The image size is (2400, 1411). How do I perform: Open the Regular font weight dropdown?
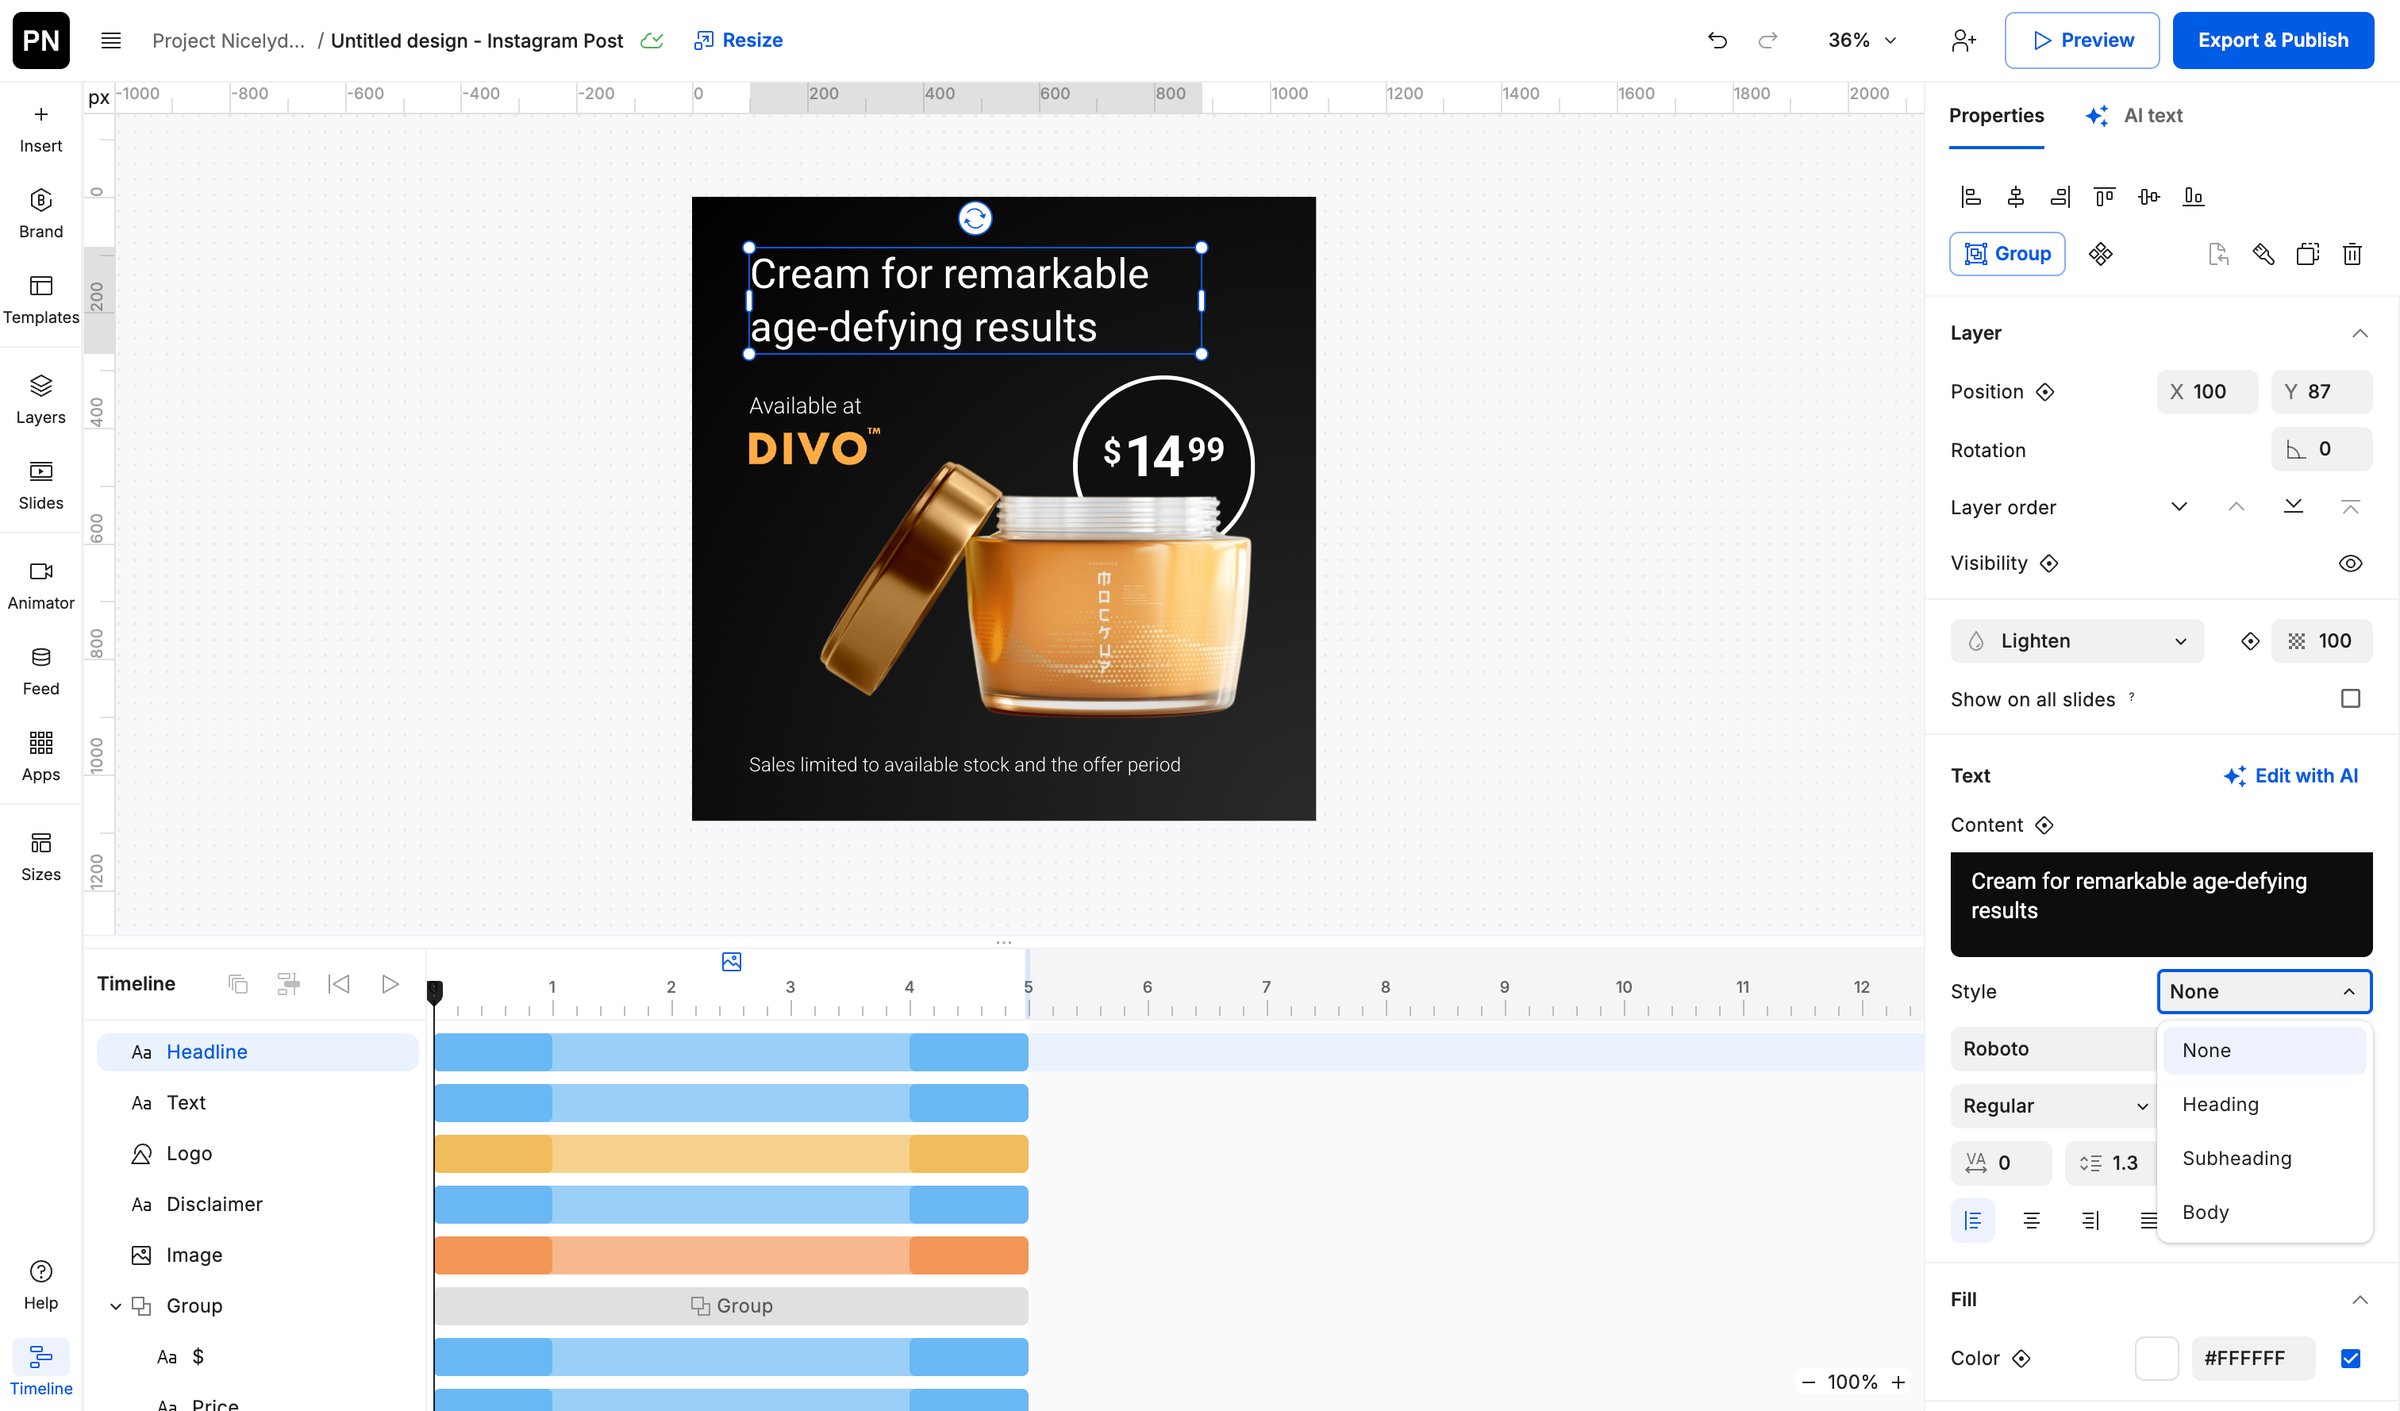pos(2055,1106)
